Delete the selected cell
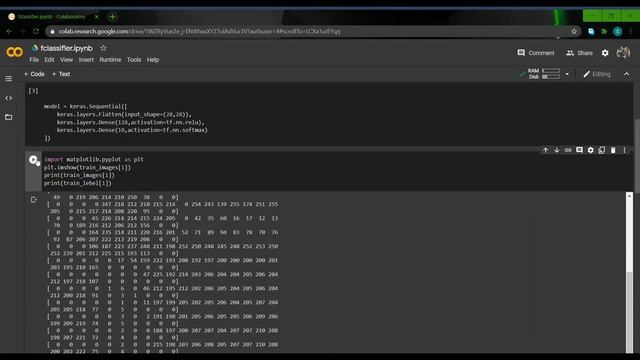Screen dimensions: 640x360 click(613, 150)
